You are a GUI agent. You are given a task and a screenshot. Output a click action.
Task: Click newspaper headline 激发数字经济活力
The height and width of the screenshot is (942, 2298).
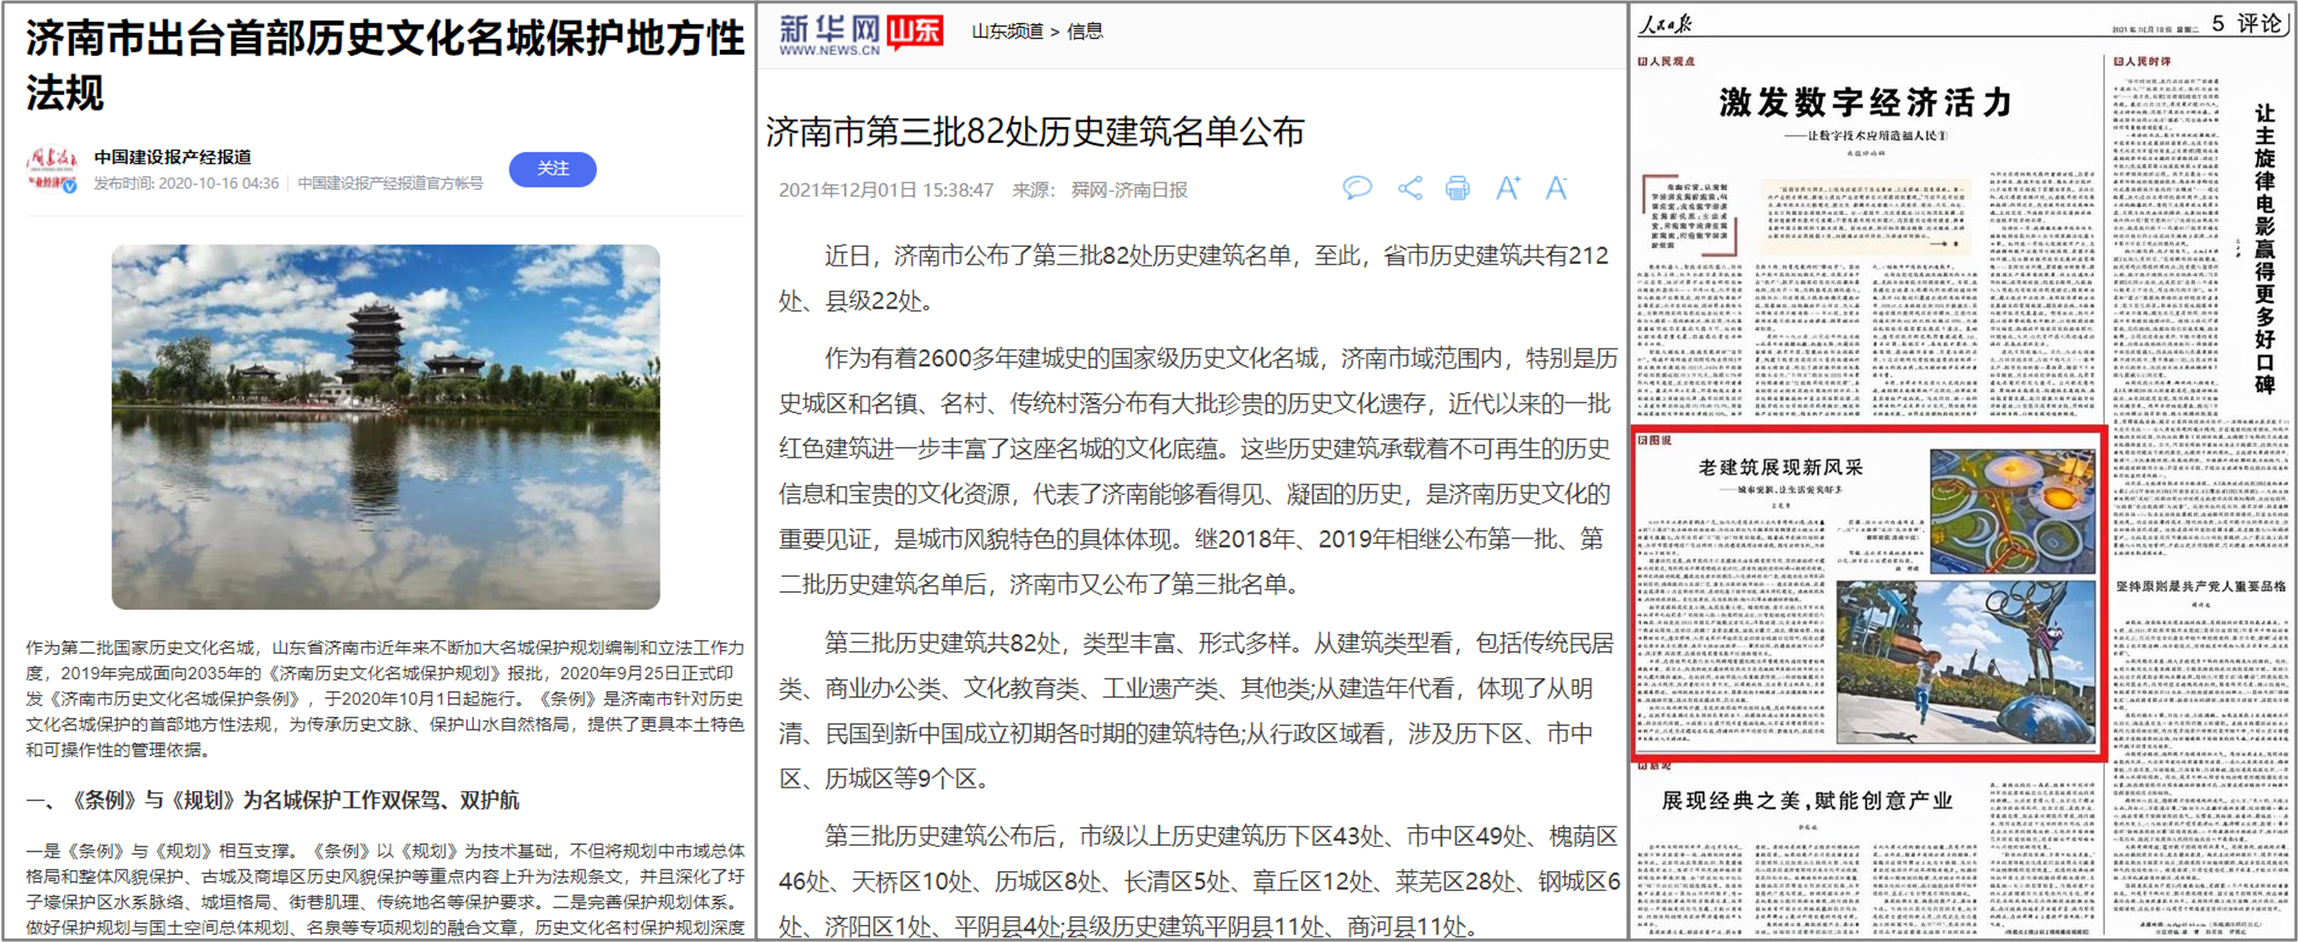(x=1865, y=102)
